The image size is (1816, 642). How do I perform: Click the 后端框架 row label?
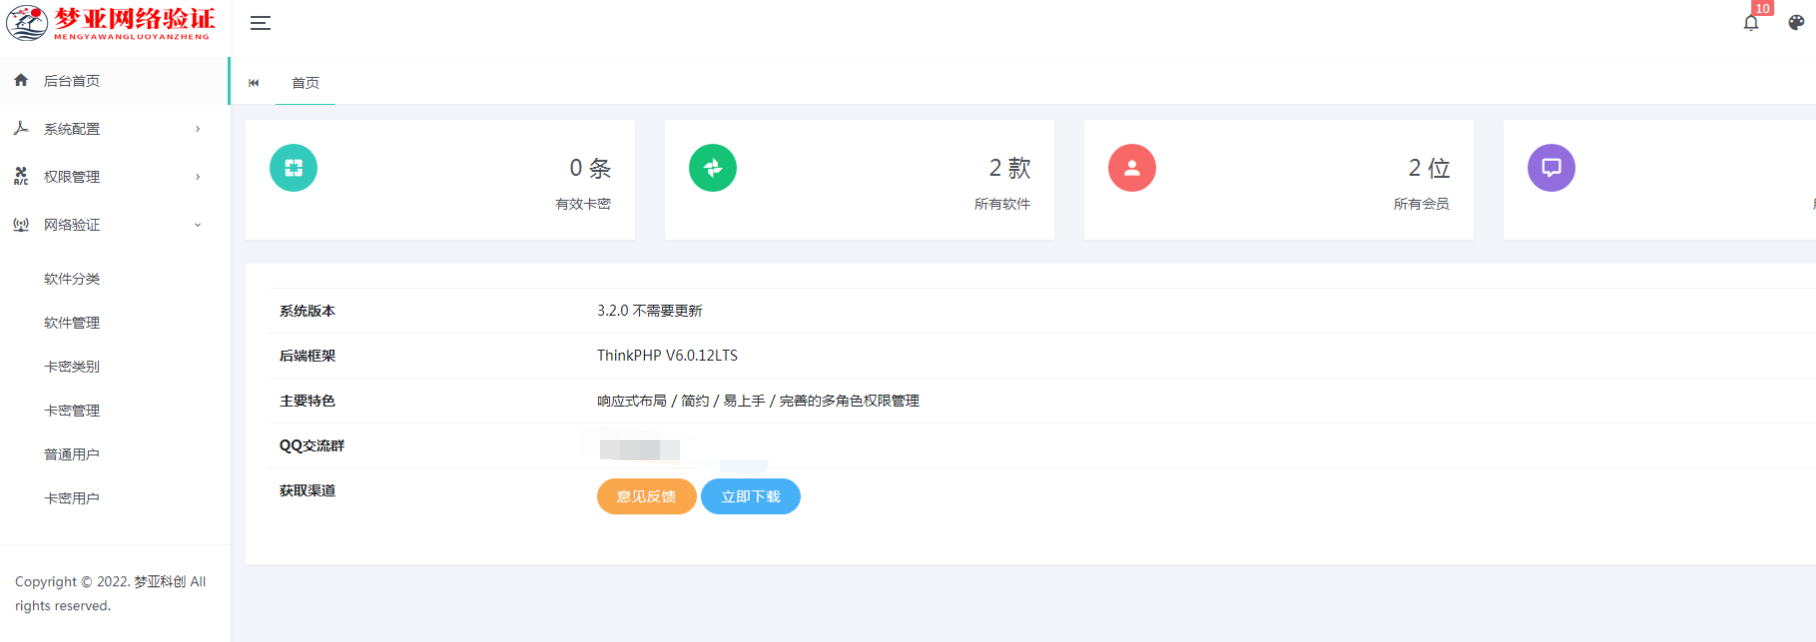(307, 356)
